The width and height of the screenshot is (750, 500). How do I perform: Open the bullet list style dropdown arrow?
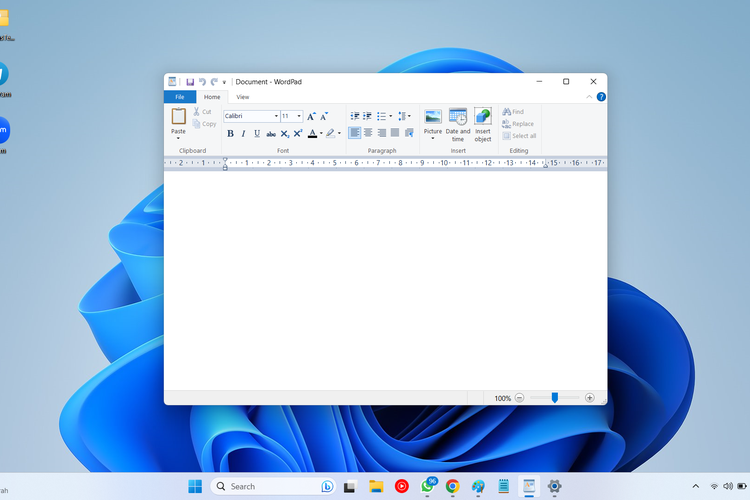click(x=391, y=116)
